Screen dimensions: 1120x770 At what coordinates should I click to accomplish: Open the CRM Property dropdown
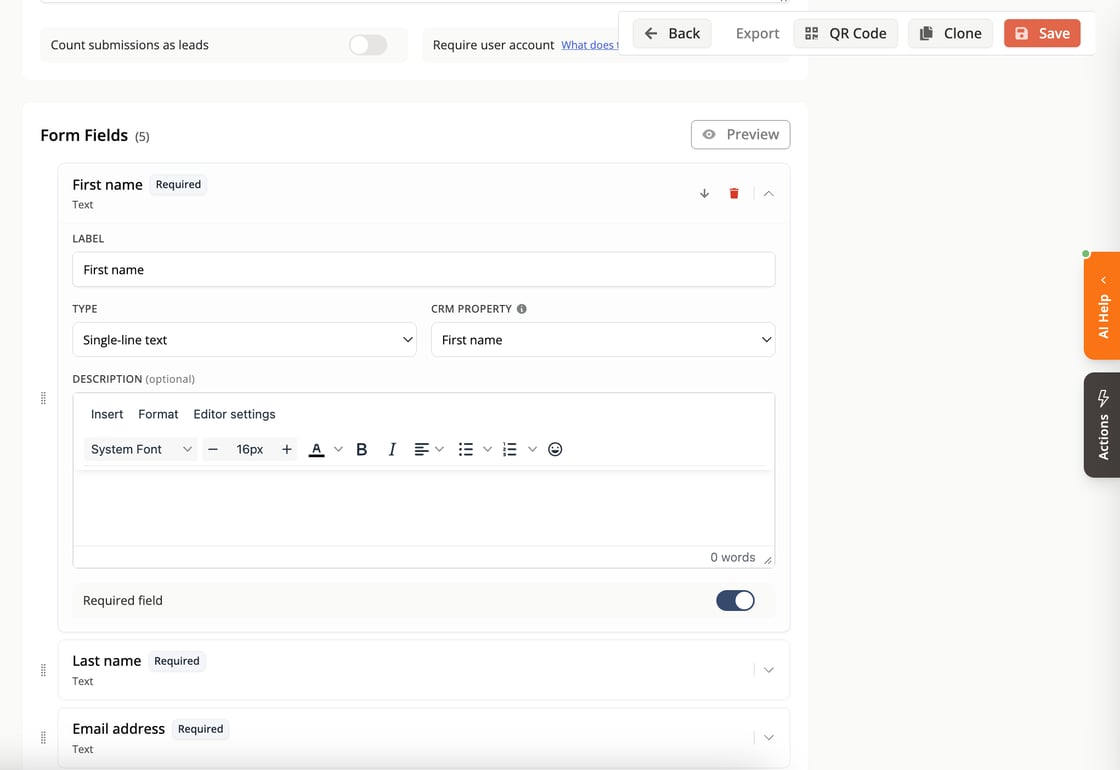tap(603, 340)
